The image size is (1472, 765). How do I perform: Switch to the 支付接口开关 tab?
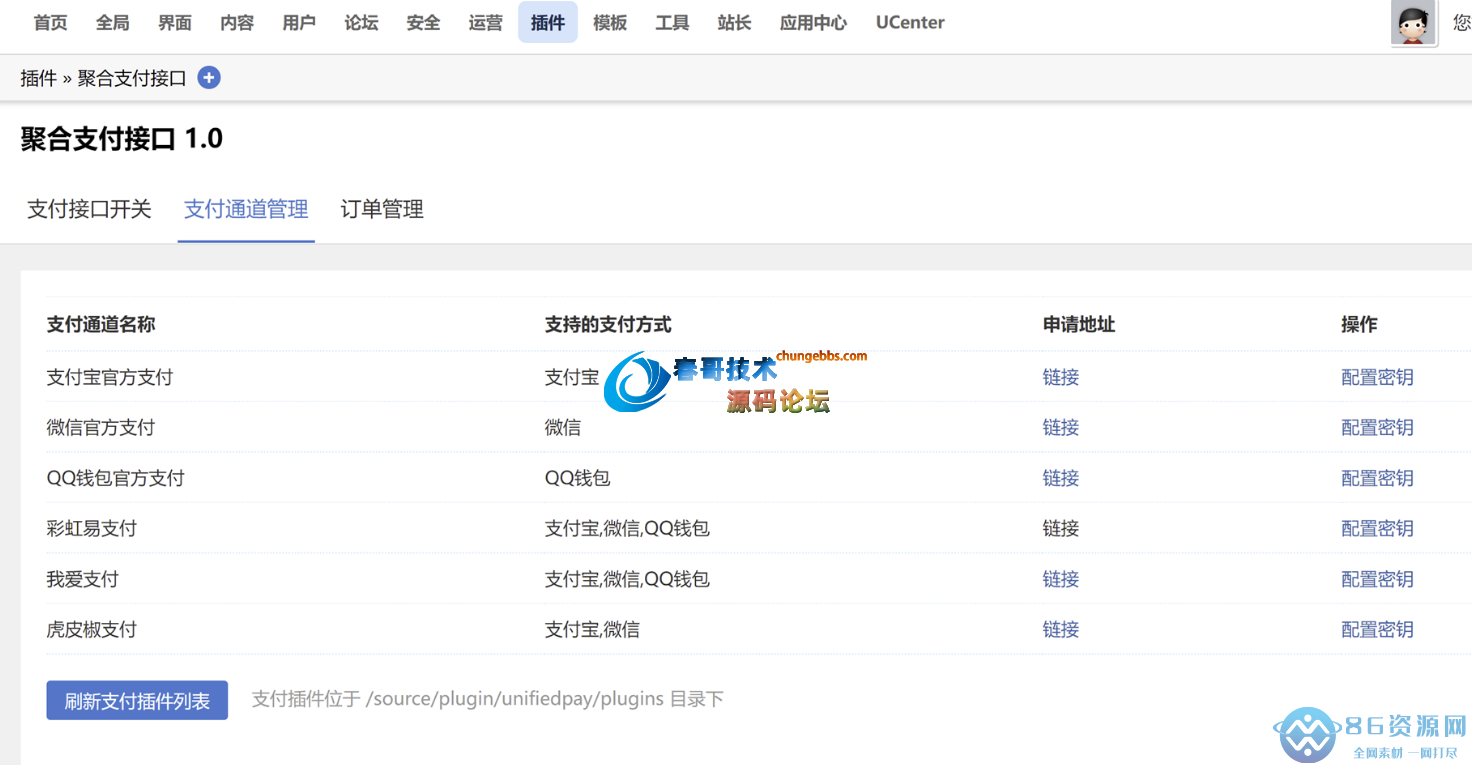(x=89, y=209)
